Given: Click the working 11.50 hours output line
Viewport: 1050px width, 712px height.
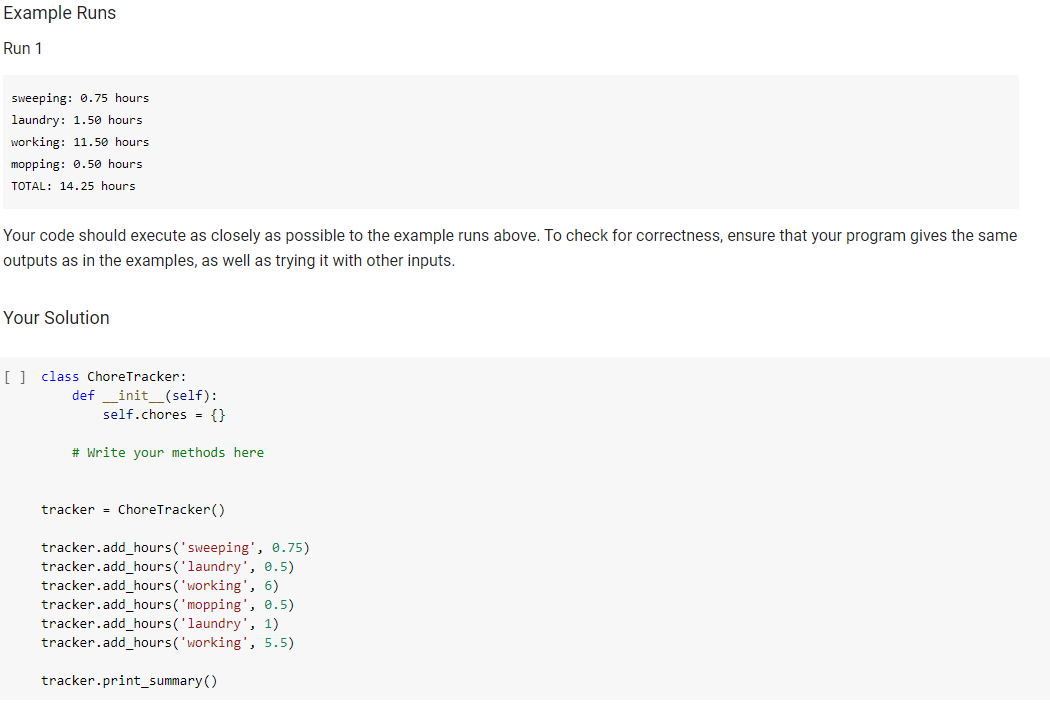Looking at the screenshot, I should pos(78,141).
